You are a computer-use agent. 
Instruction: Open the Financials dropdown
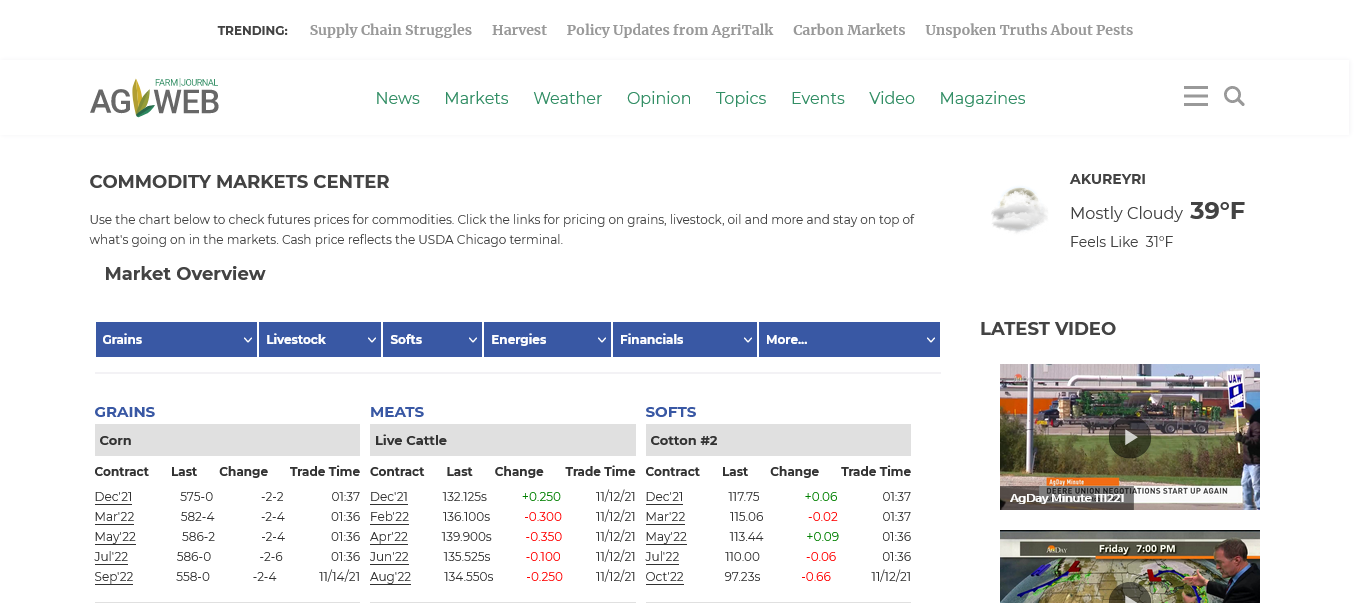click(685, 339)
